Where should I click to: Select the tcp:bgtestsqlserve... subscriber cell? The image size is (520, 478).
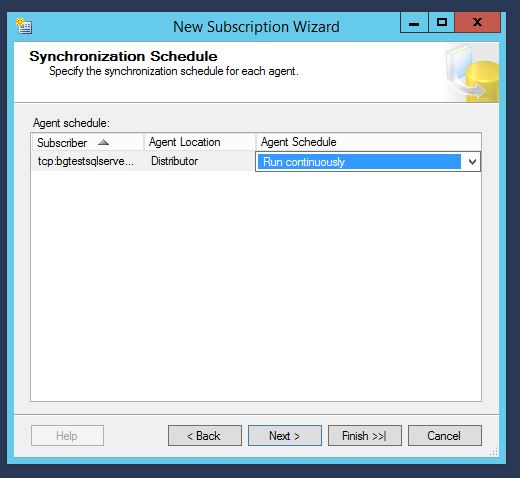click(87, 161)
